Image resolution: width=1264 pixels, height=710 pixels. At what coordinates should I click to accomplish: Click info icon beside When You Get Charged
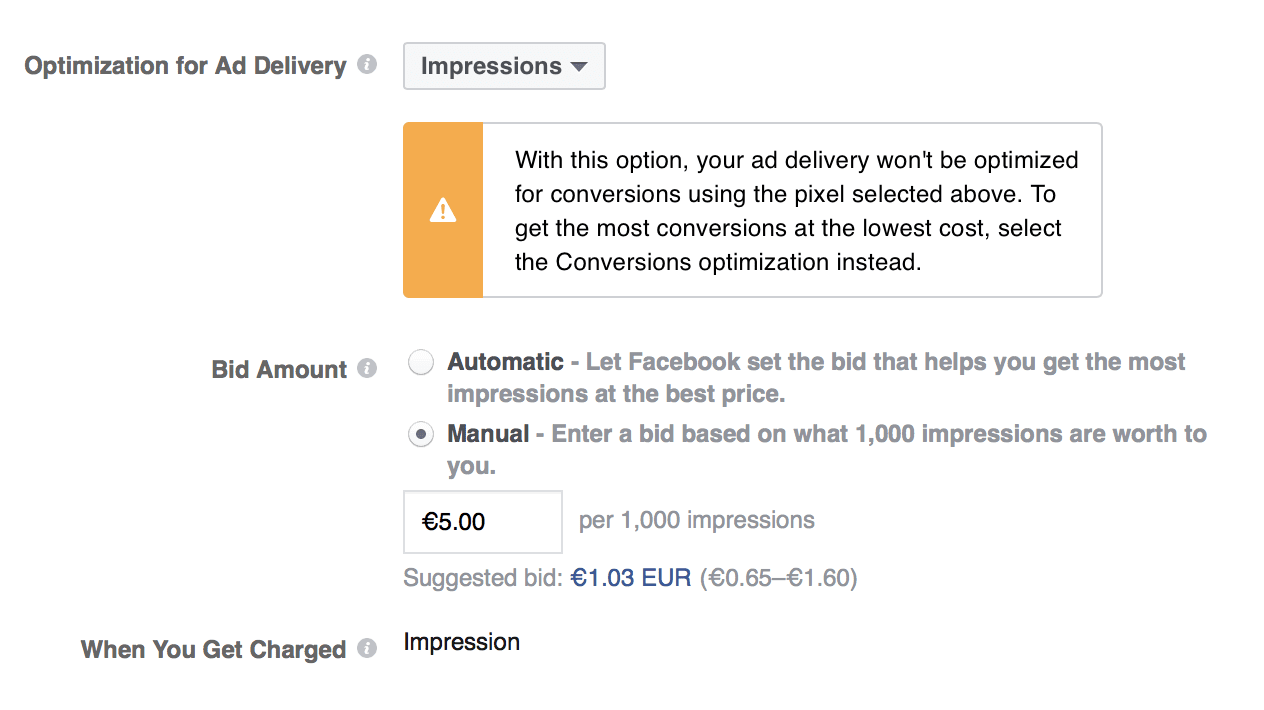[367, 649]
